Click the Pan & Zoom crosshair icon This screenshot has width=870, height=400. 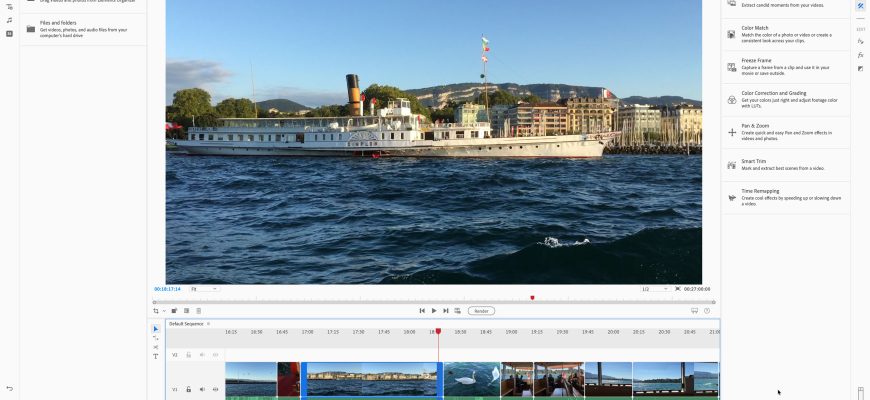(x=732, y=133)
